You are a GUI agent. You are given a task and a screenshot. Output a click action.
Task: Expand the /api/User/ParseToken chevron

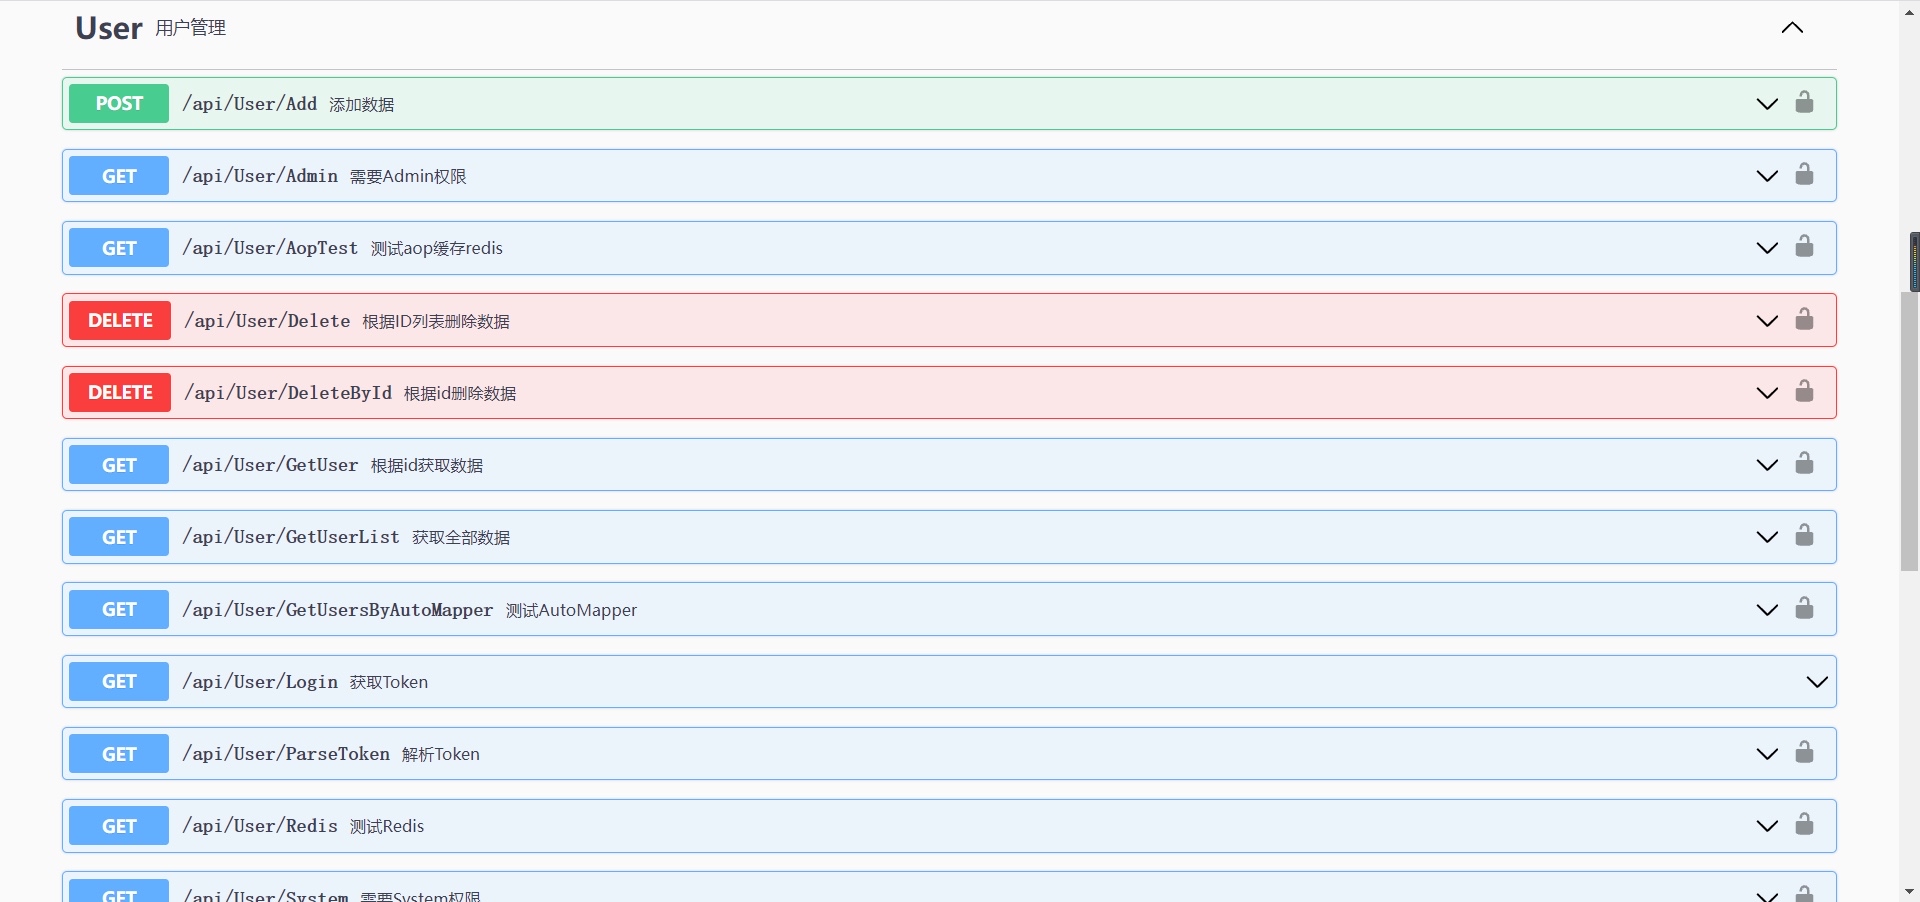tap(1767, 754)
